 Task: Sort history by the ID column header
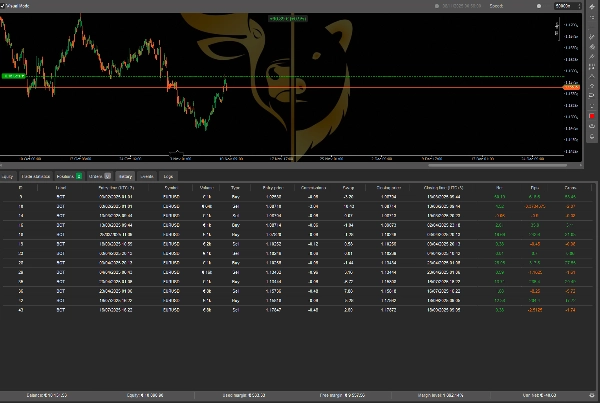[20, 188]
